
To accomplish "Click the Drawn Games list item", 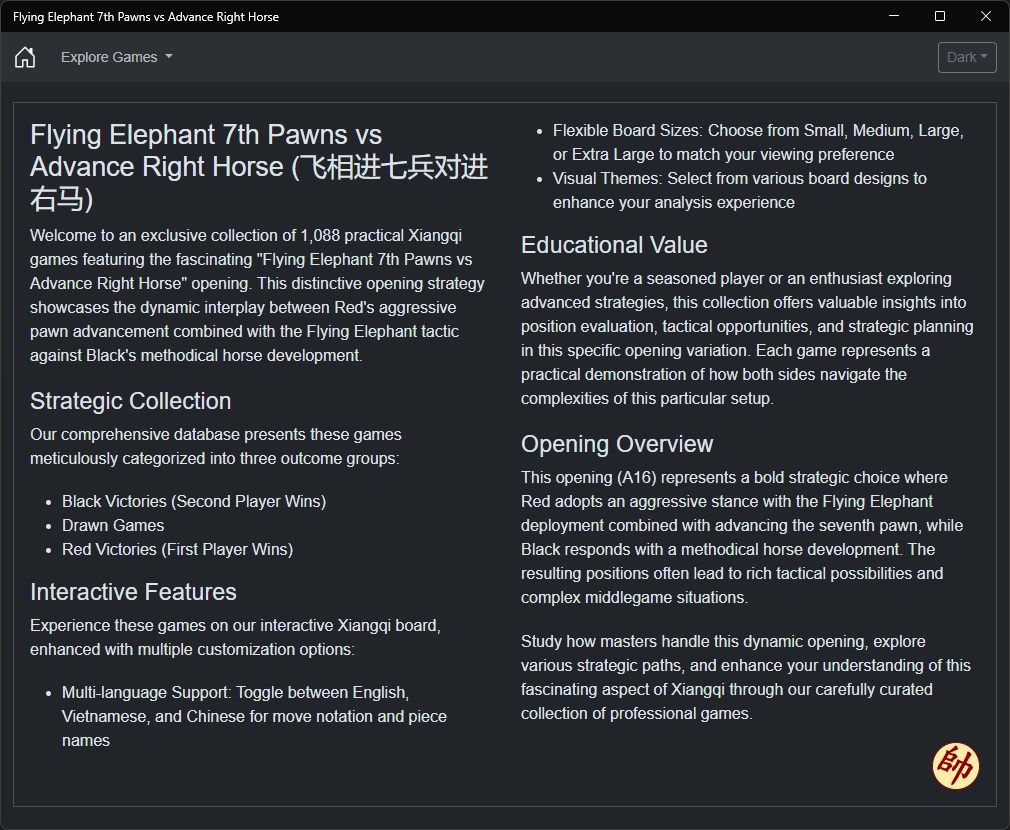I will pos(113,525).
